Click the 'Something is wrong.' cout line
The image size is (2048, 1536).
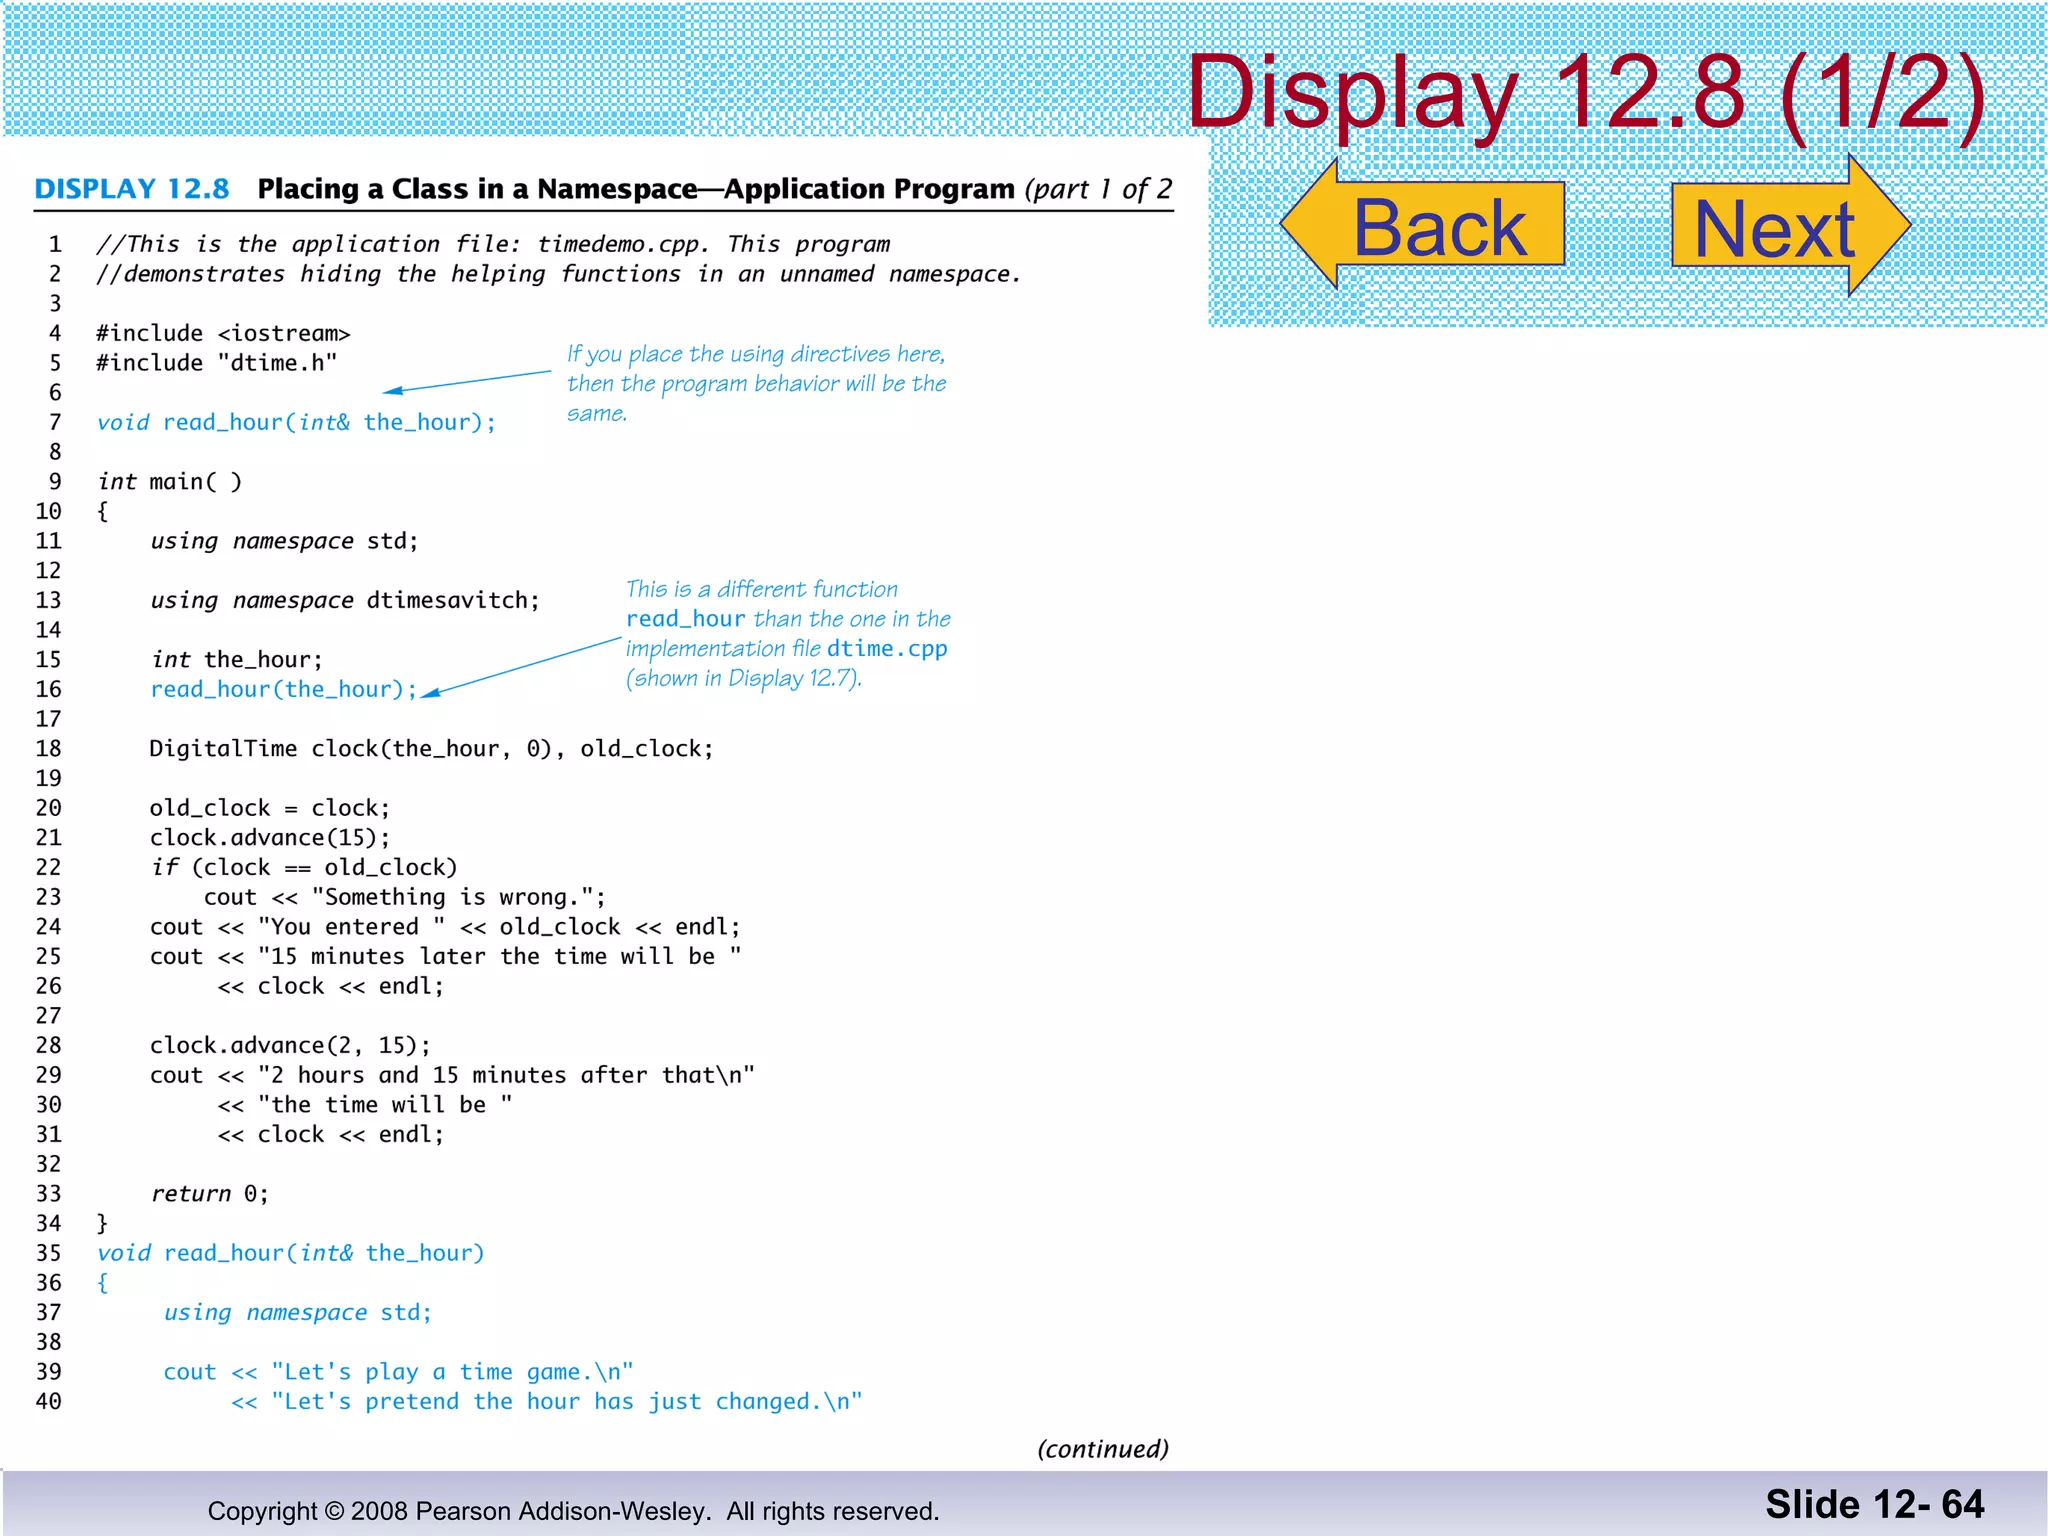click(x=405, y=897)
